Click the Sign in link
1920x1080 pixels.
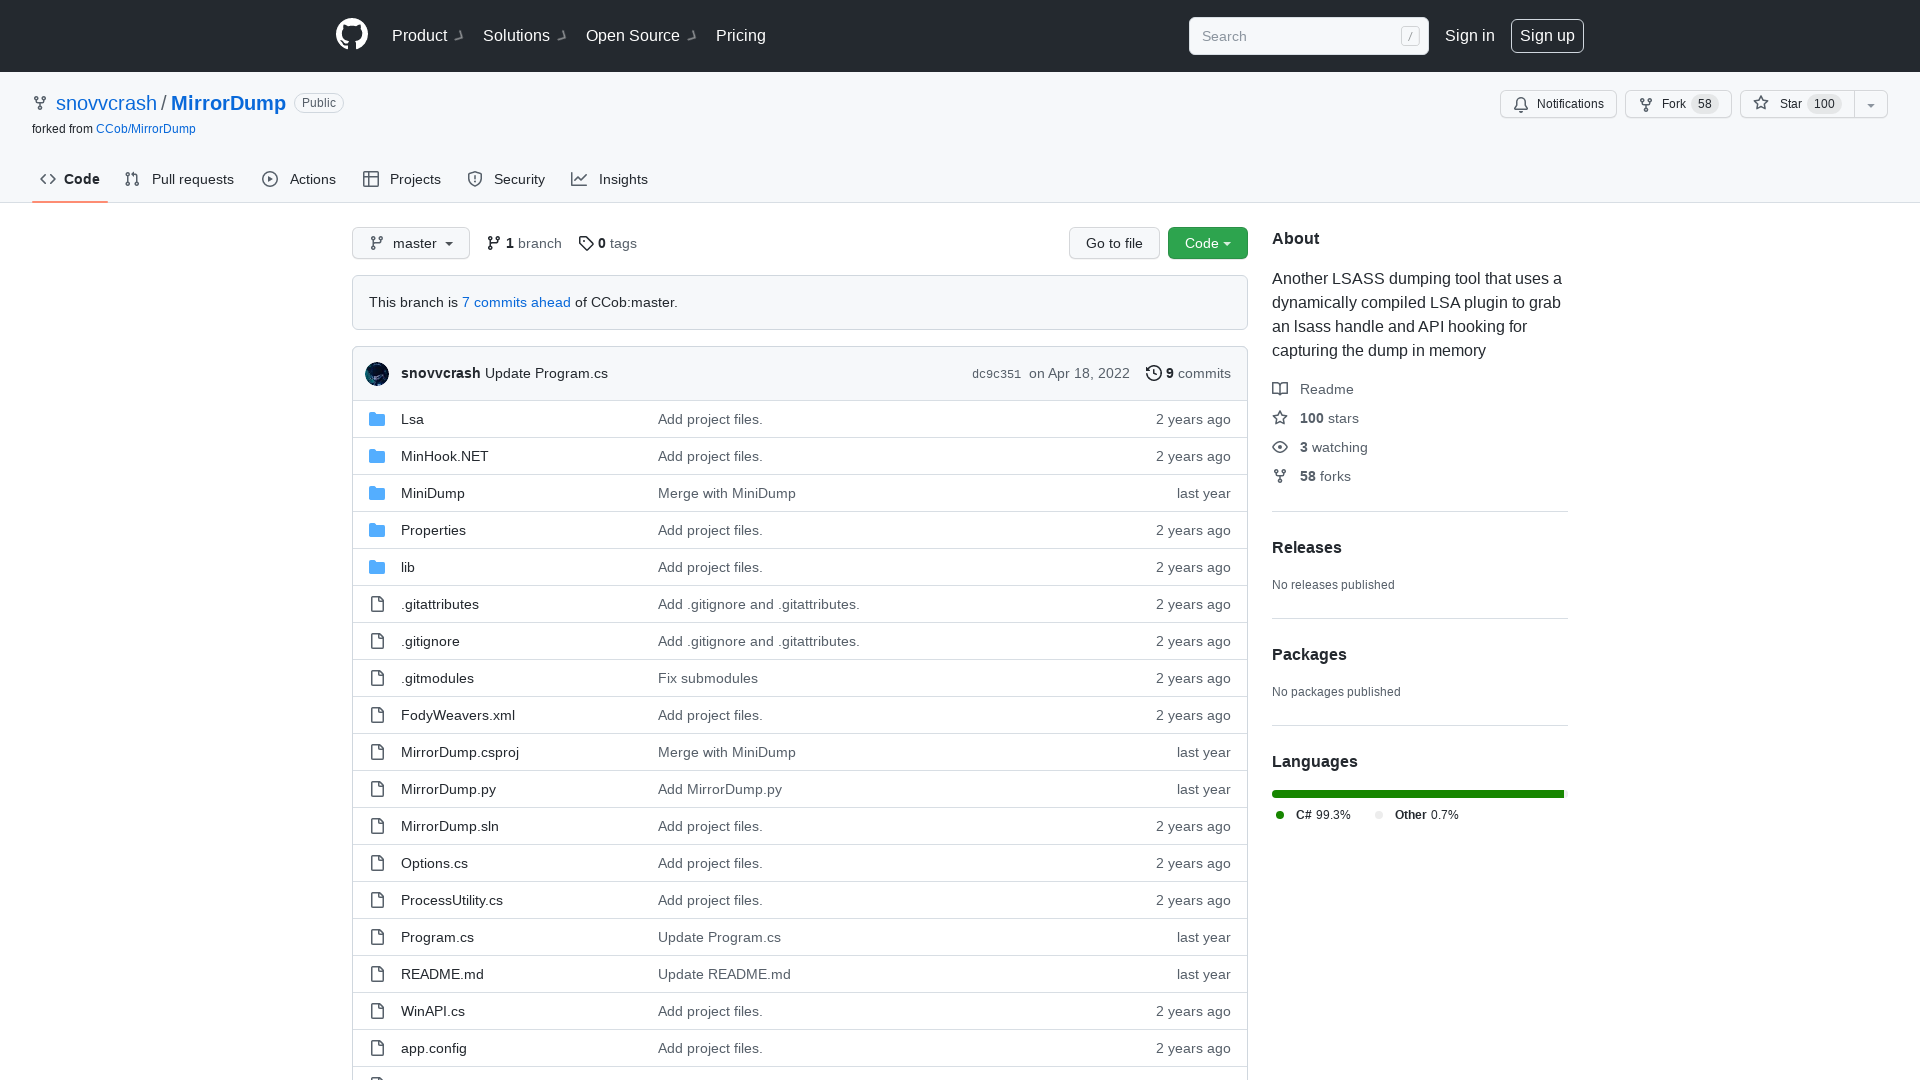1470,36
